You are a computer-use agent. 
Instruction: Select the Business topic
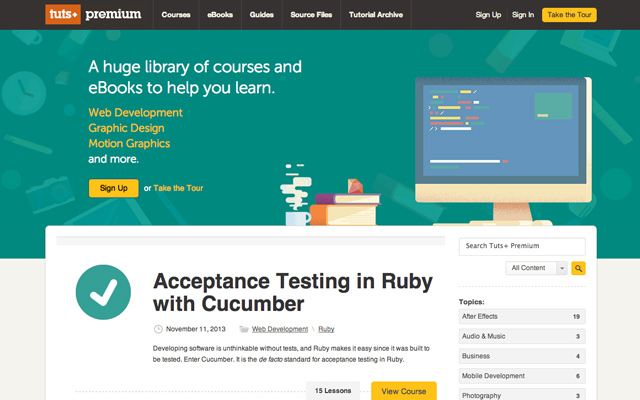[522, 356]
